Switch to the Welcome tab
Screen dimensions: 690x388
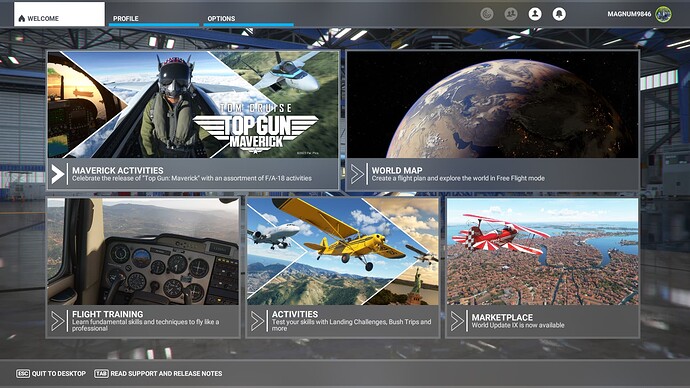(x=59, y=14)
